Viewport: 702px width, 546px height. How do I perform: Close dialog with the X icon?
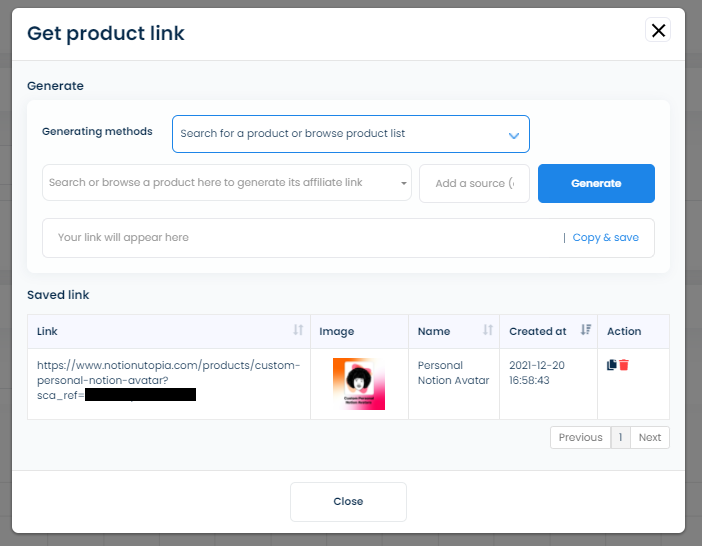point(658,31)
